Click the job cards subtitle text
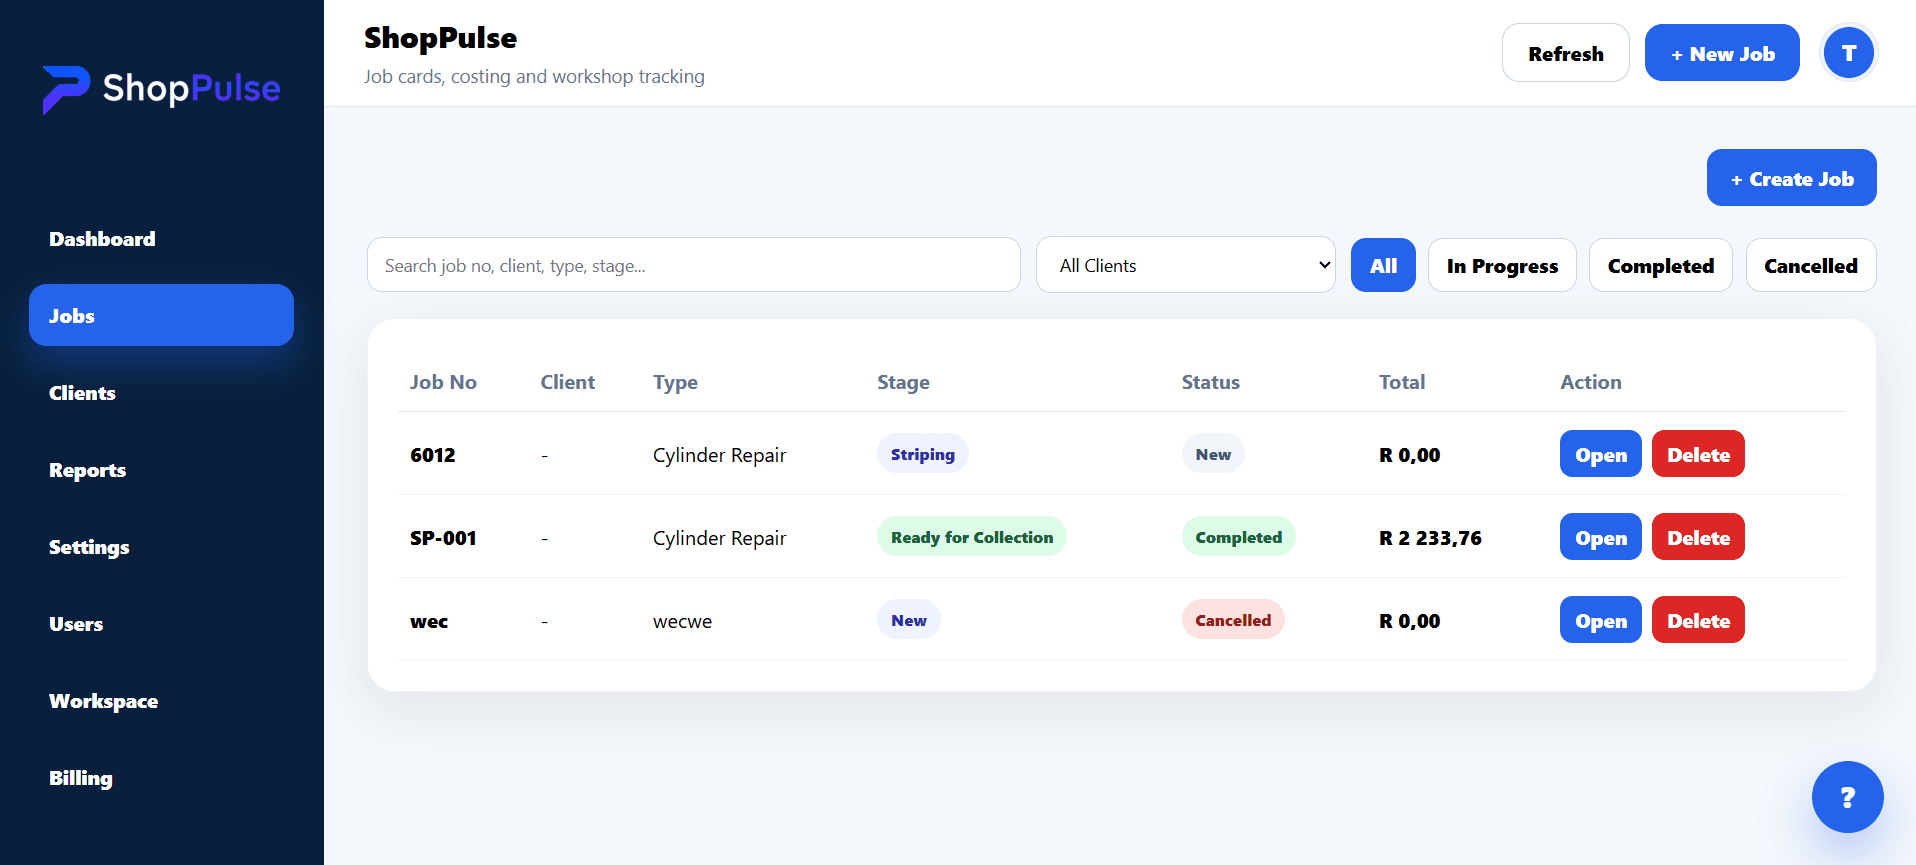 coord(534,77)
